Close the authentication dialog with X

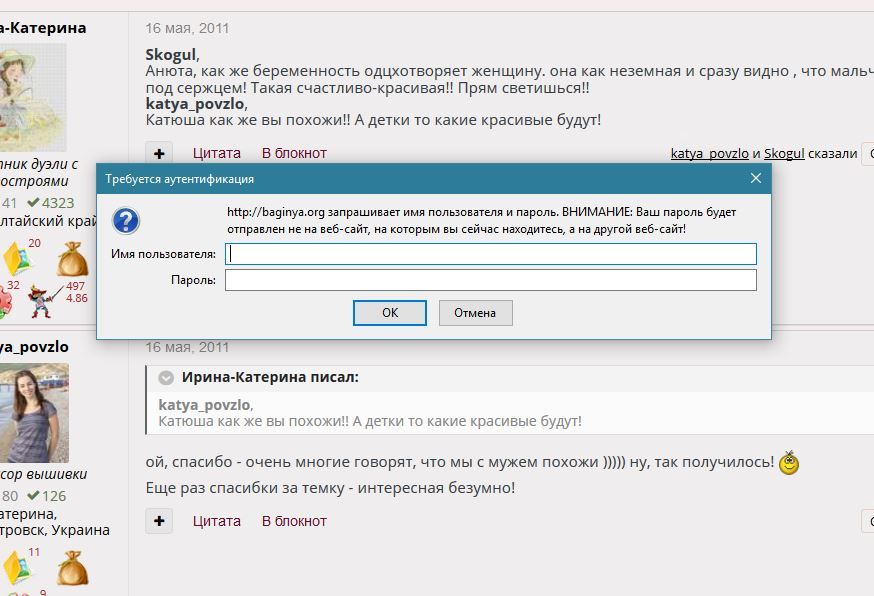[756, 178]
